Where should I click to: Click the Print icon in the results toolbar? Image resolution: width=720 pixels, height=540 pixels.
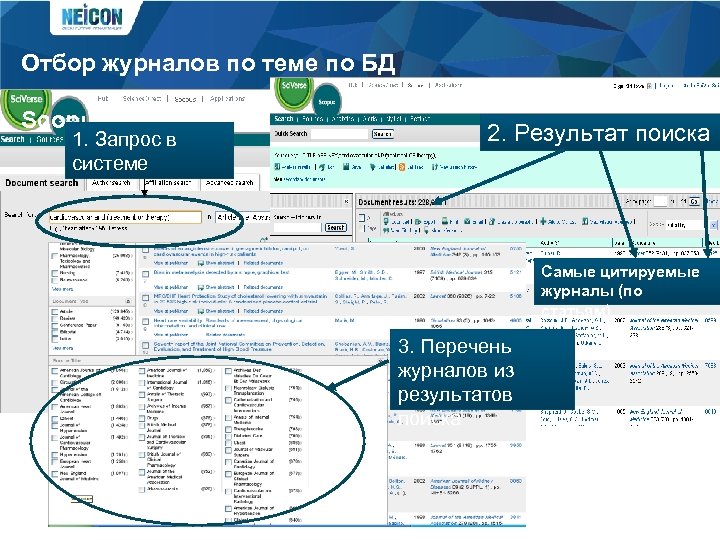pyautogui.click(x=444, y=221)
